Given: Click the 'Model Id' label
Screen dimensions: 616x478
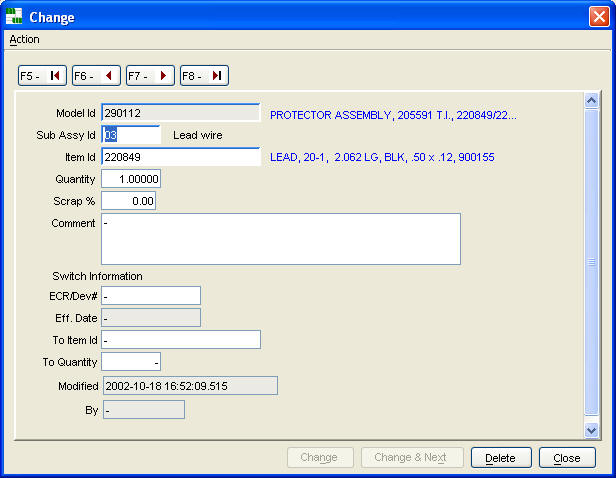Looking at the screenshot, I should tap(76, 113).
